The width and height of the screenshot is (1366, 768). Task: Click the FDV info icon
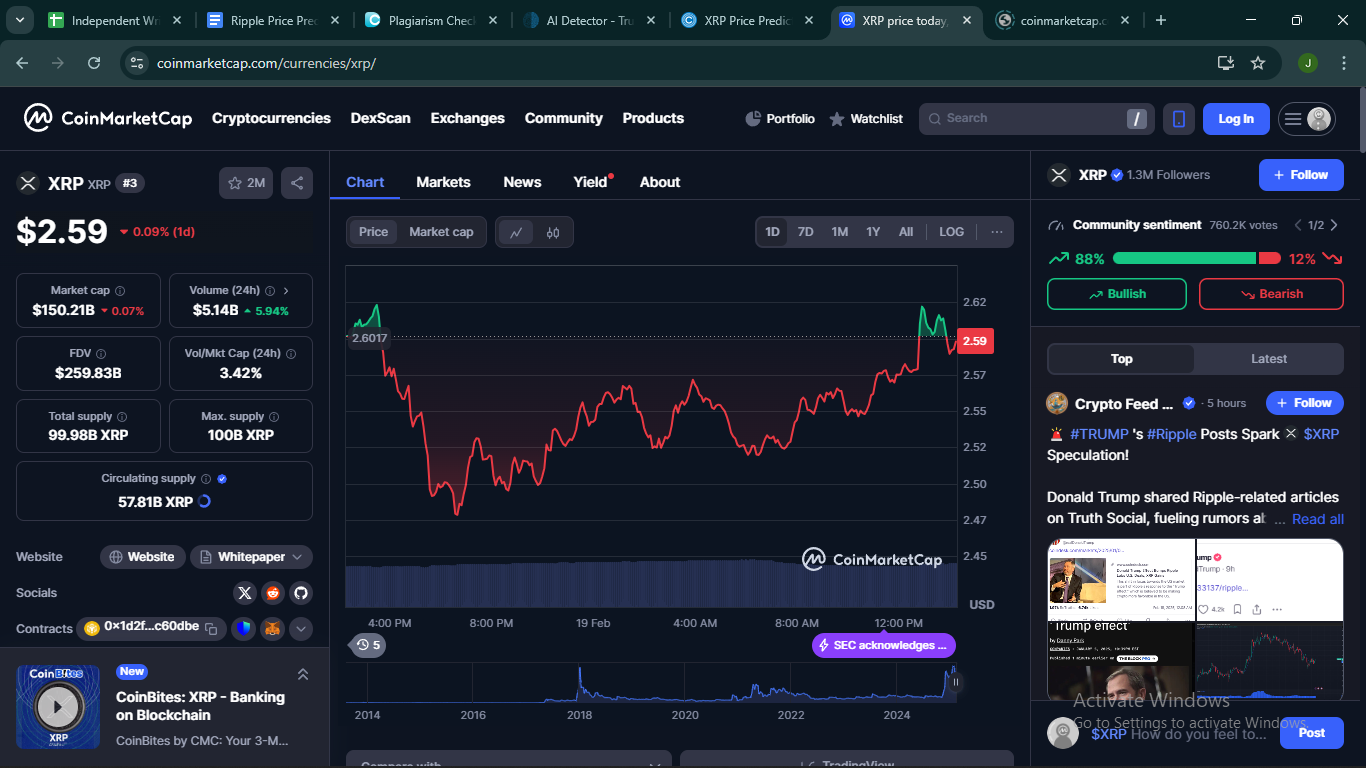(101, 354)
